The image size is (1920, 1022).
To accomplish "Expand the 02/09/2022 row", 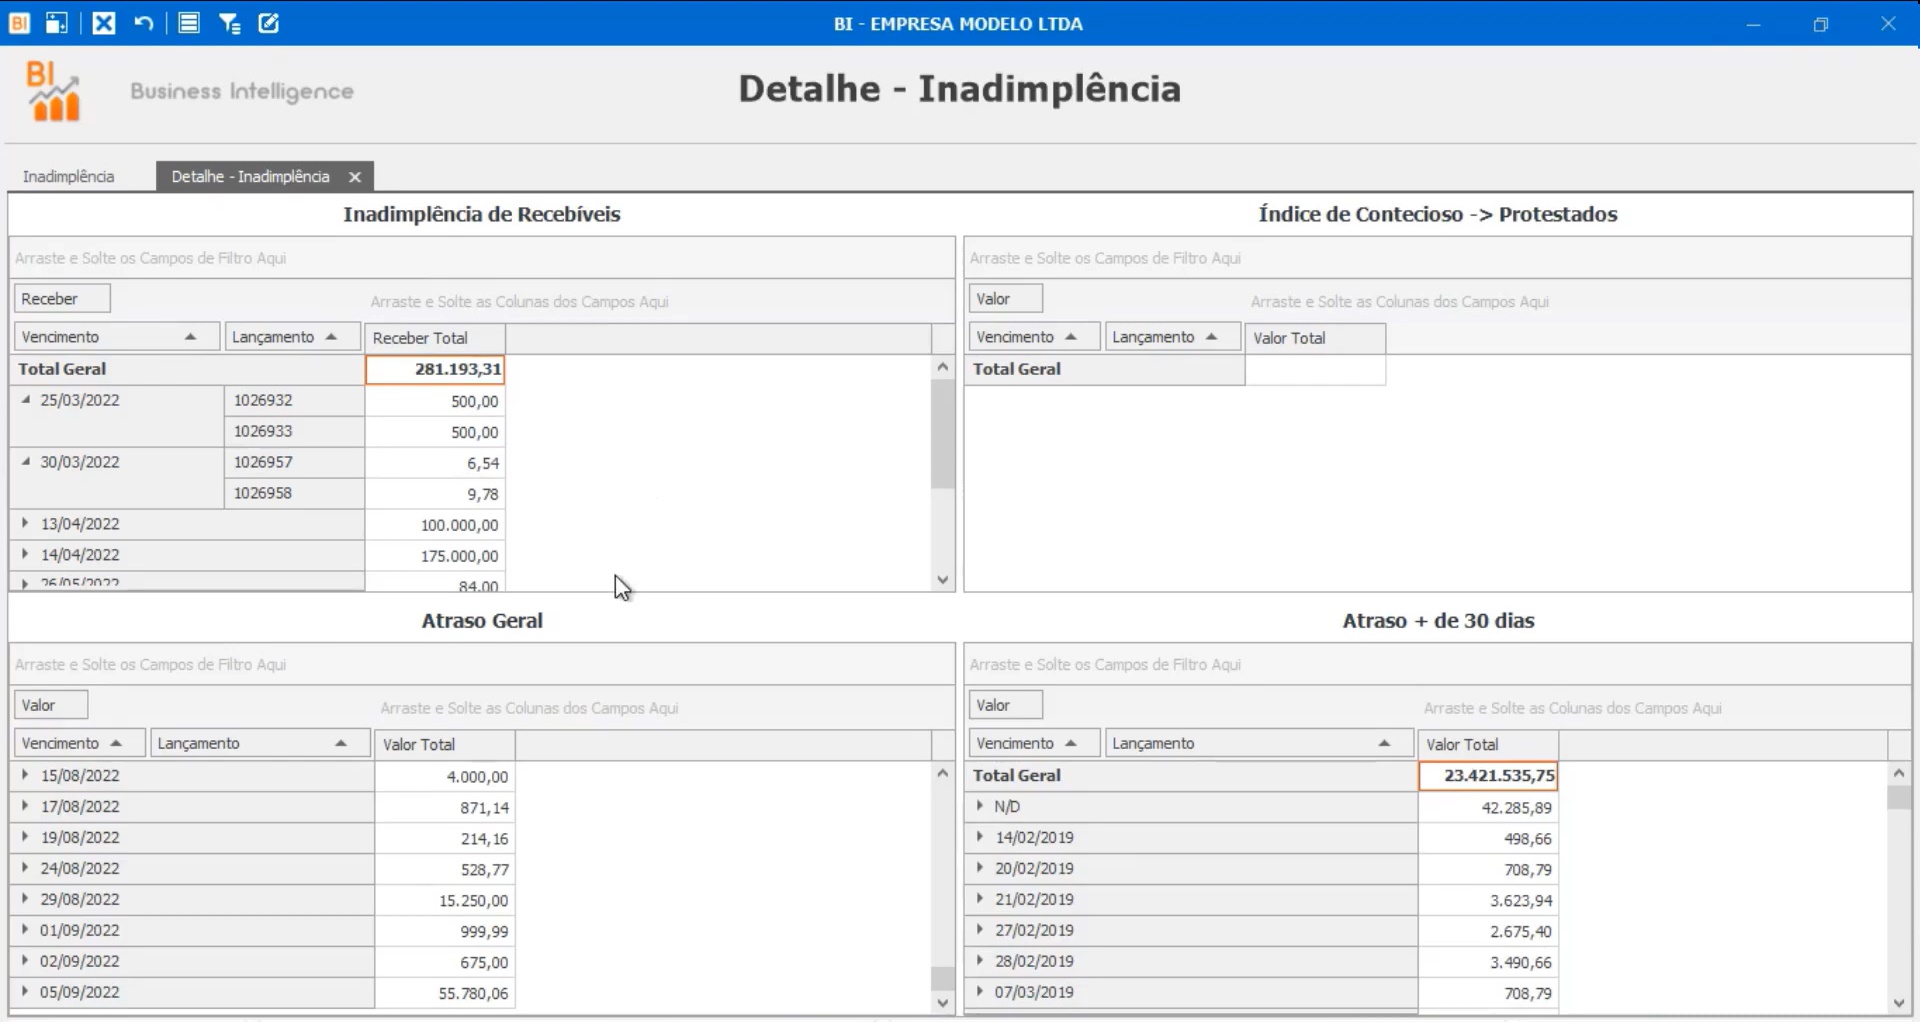I will (26, 961).
